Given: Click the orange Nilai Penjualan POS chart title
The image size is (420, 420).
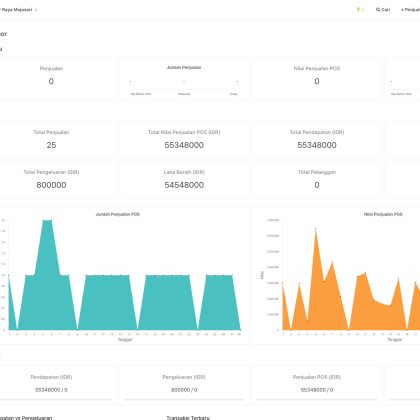Looking at the screenshot, I should coord(383,214).
